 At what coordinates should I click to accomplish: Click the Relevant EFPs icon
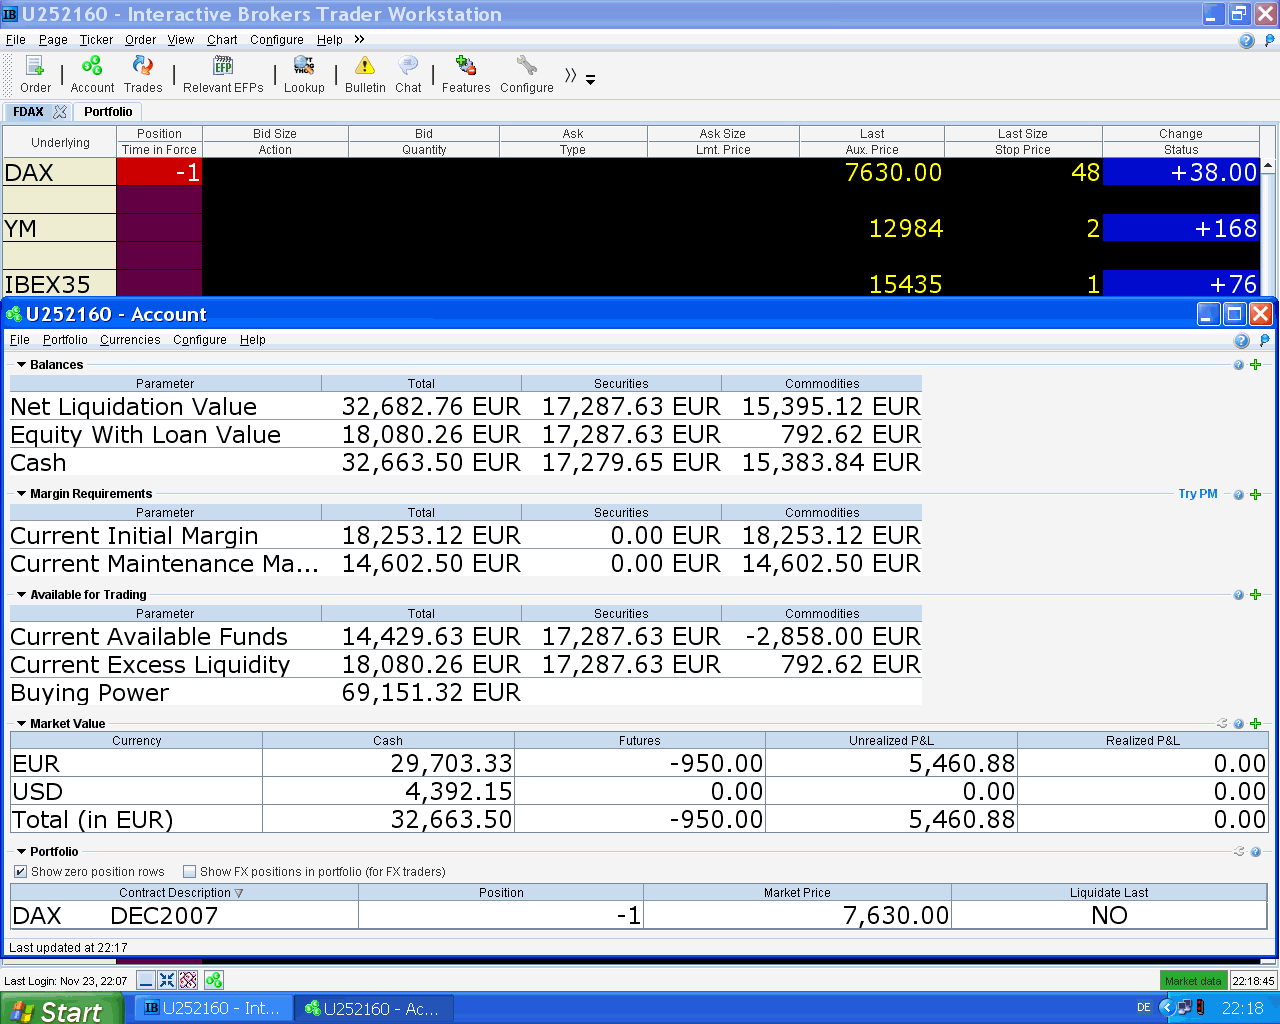[223, 67]
